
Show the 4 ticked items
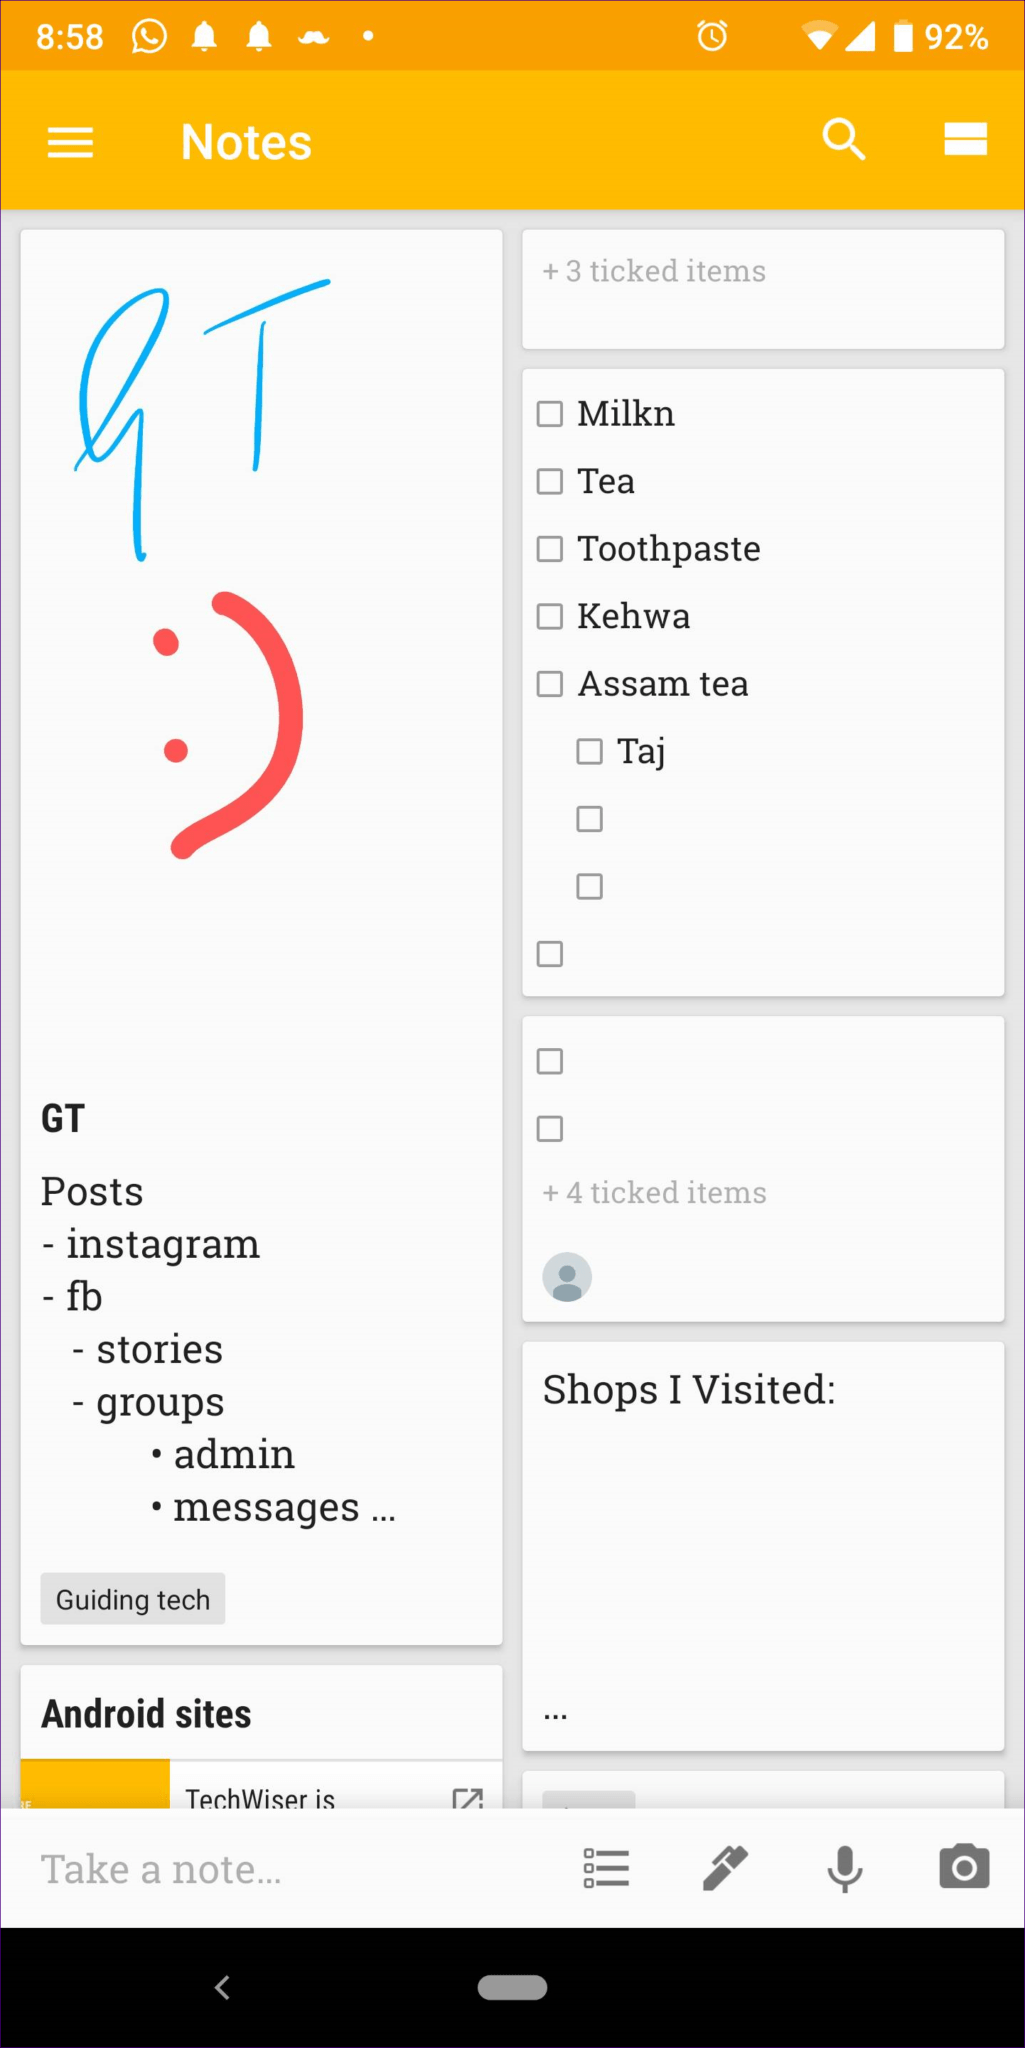tap(654, 1193)
